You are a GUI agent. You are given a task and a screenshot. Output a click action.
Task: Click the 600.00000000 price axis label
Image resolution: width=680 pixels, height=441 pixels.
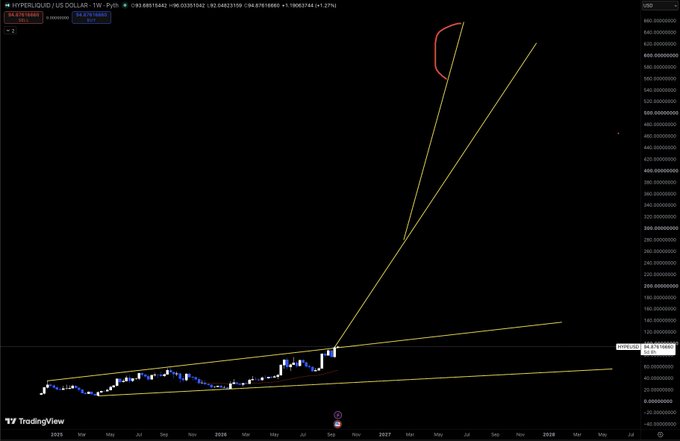[x=661, y=56]
